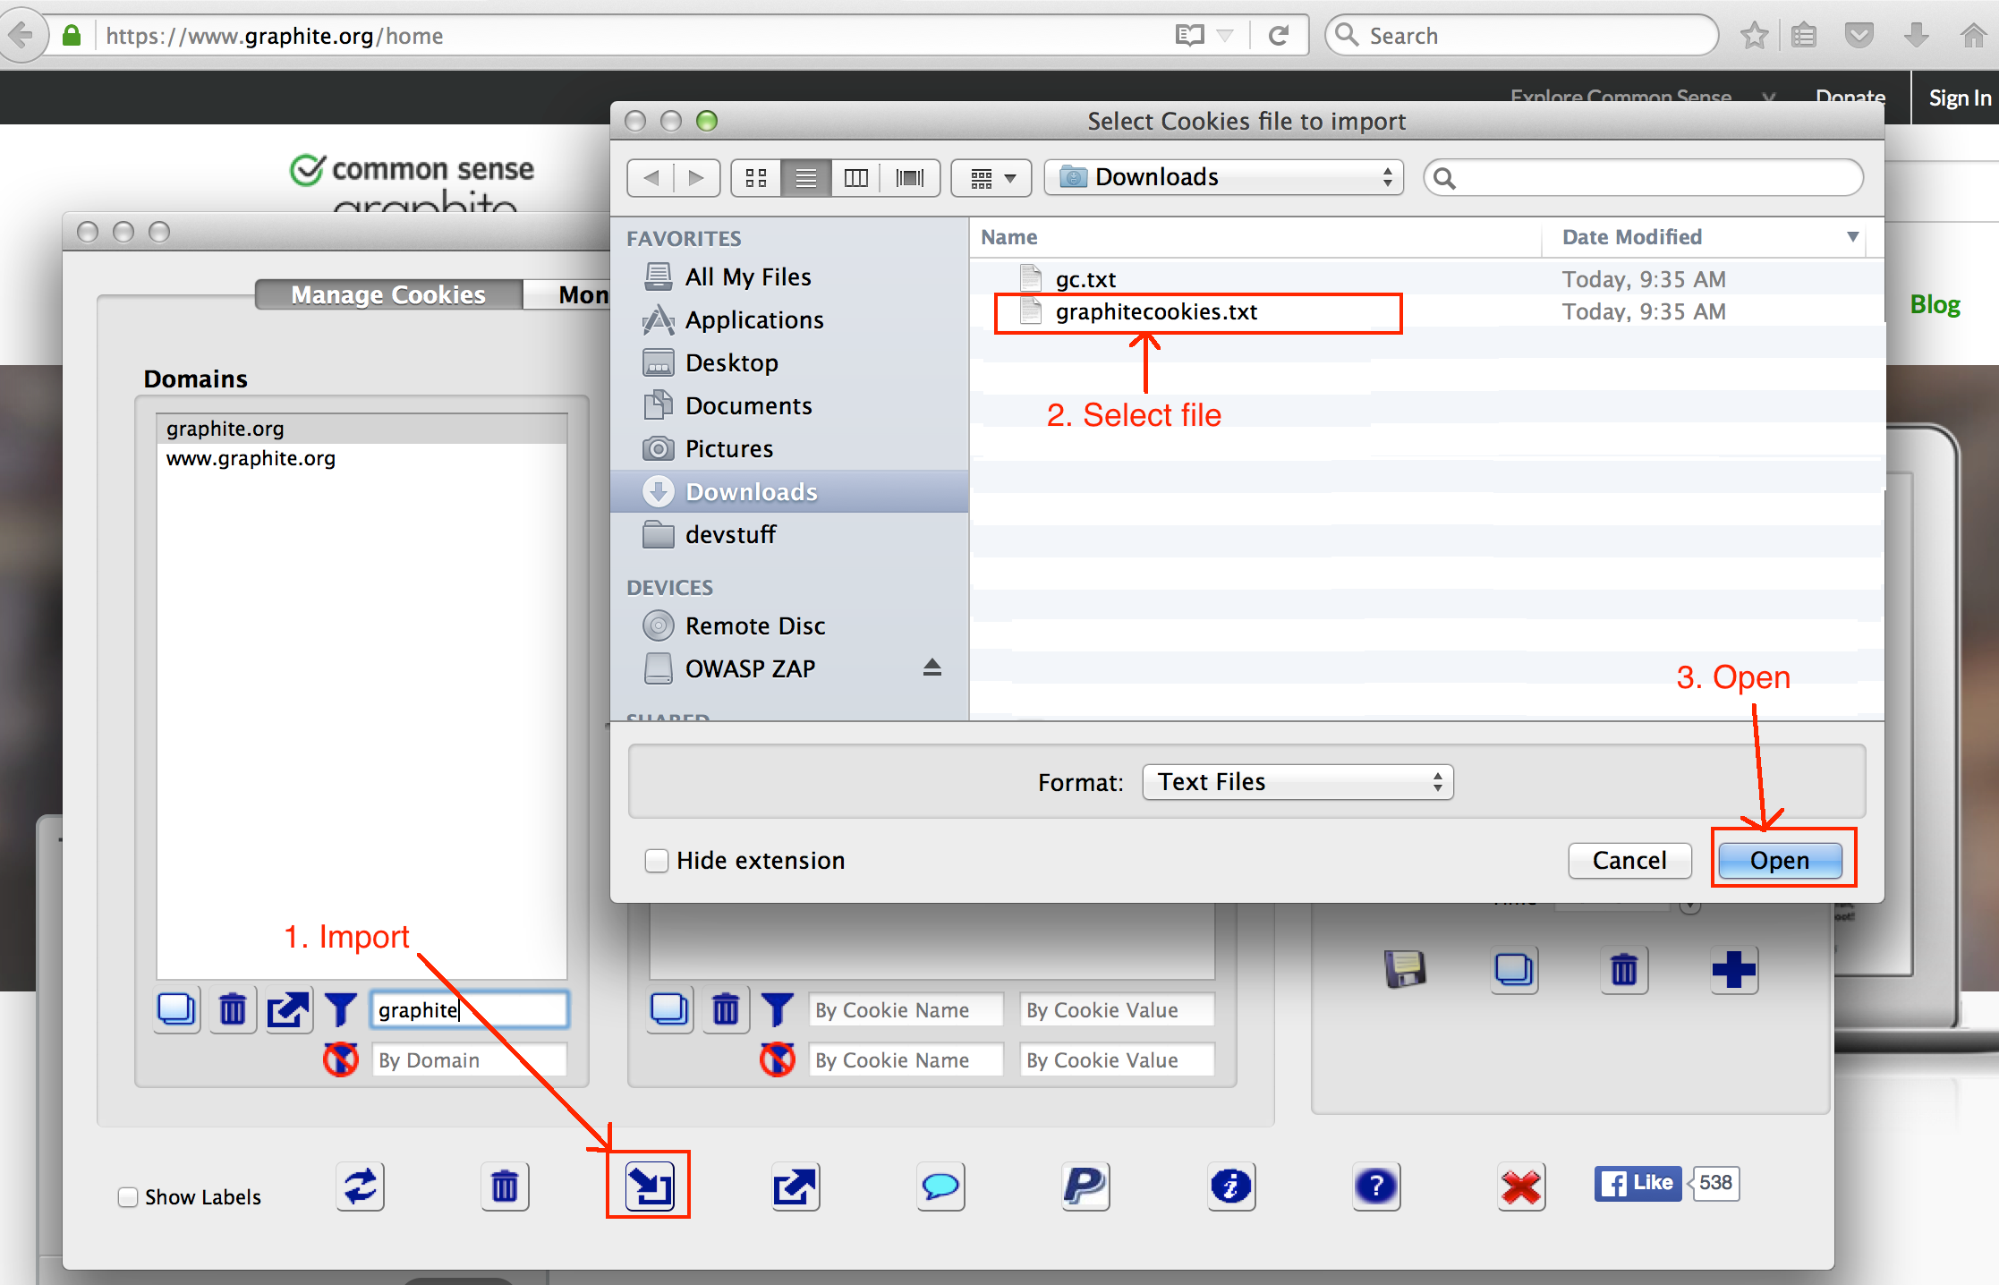This screenshot has height=1285, width=1999.
Task: Click the filter funnel icon under cookies list
Action: [777, 1009]
